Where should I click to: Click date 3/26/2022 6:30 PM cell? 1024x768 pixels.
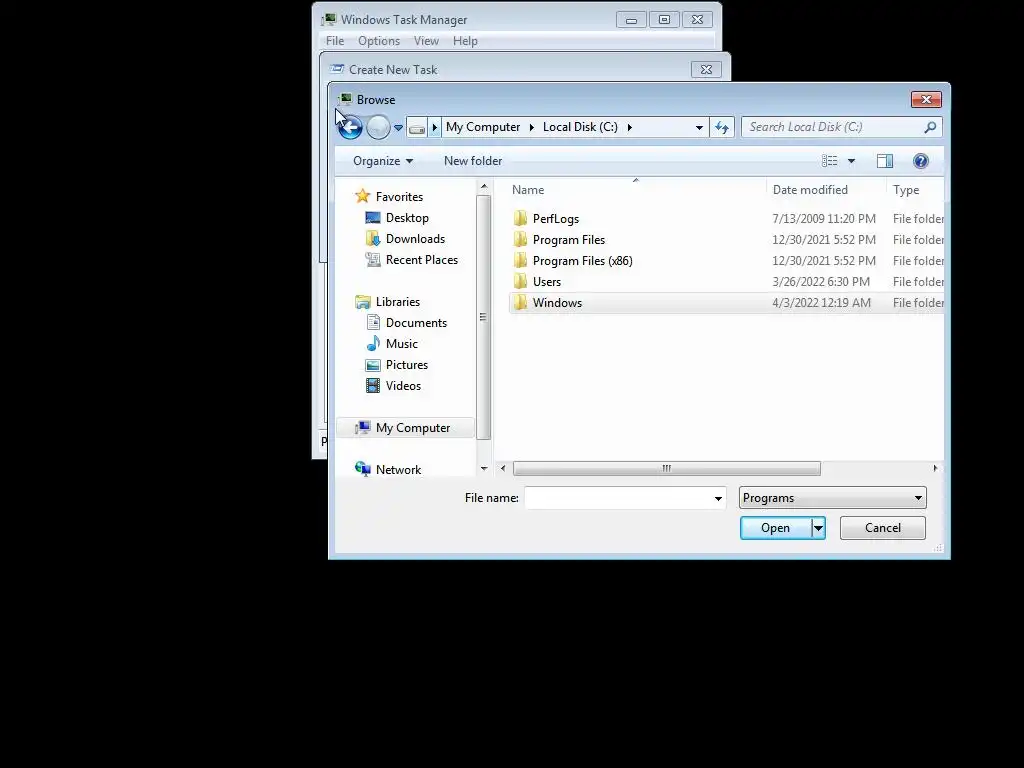[821, 281]
